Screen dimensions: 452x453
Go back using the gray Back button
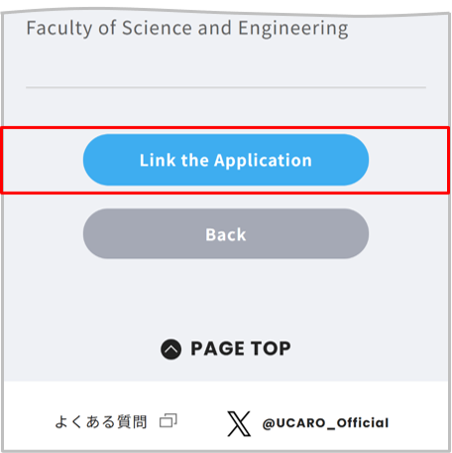(x=226, y=234)
